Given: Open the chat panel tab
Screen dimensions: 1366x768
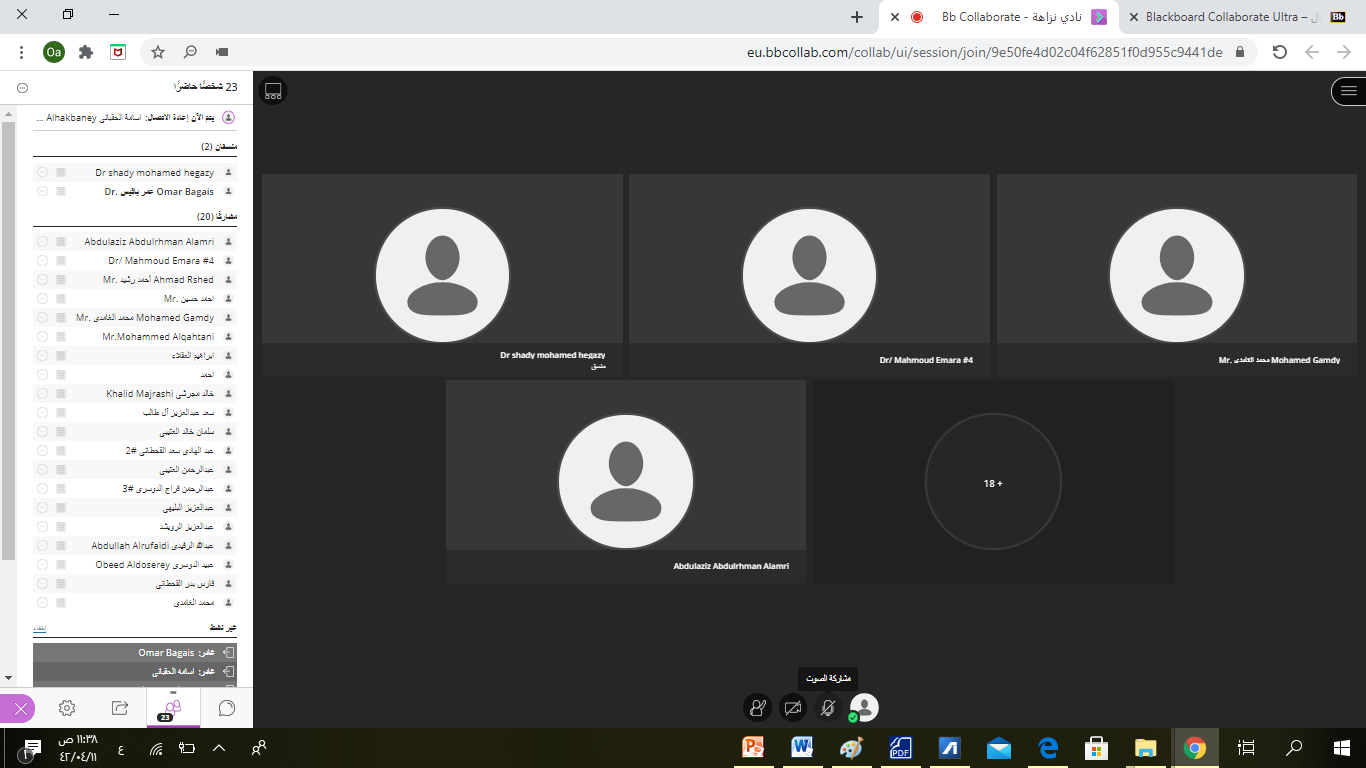Looking at the screenshot, I should [227, 708].
